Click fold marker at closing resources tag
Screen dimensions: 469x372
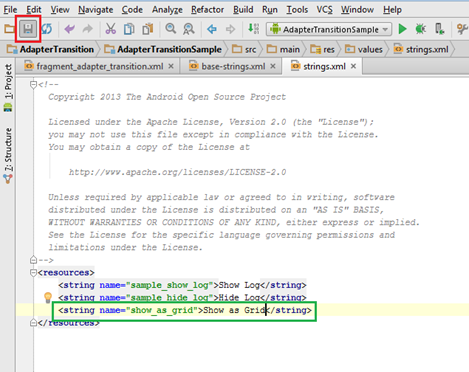[33, 323]
